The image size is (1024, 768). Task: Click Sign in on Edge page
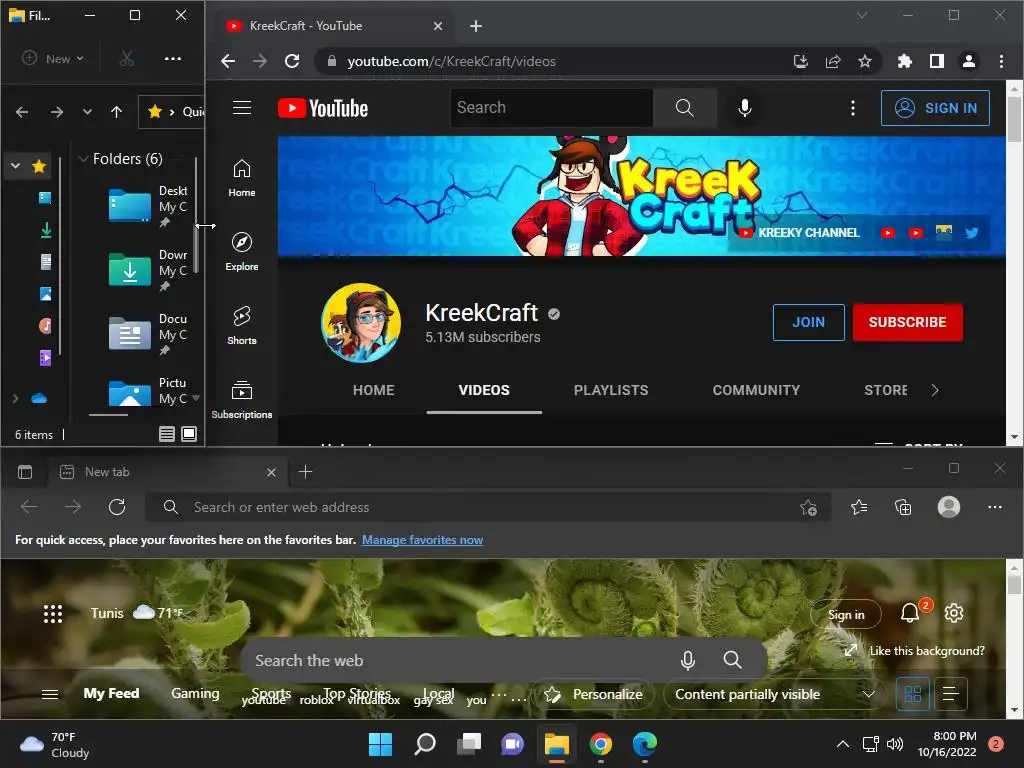846,615
